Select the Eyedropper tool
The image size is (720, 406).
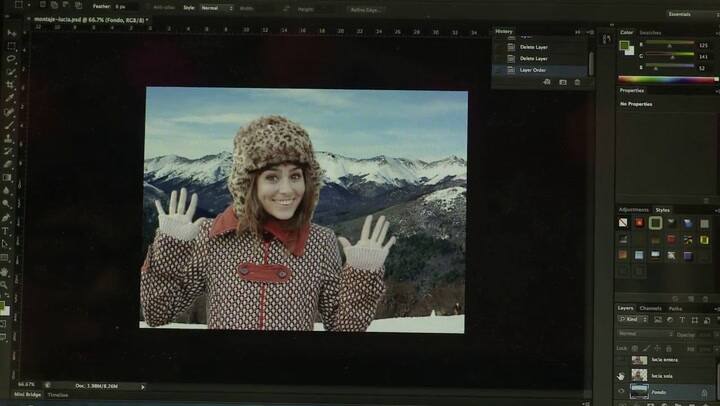coord(10,98)
